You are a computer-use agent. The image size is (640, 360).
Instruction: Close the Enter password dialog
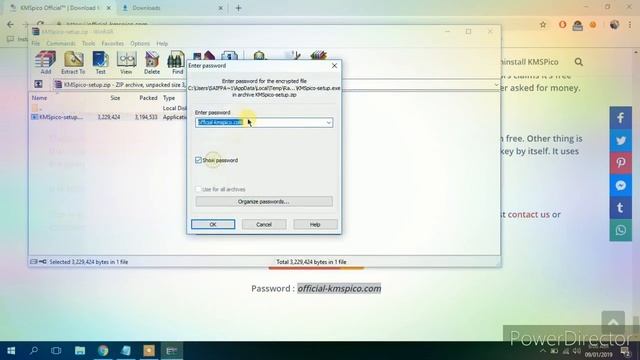pyautogui.click(x=334, y=65)
